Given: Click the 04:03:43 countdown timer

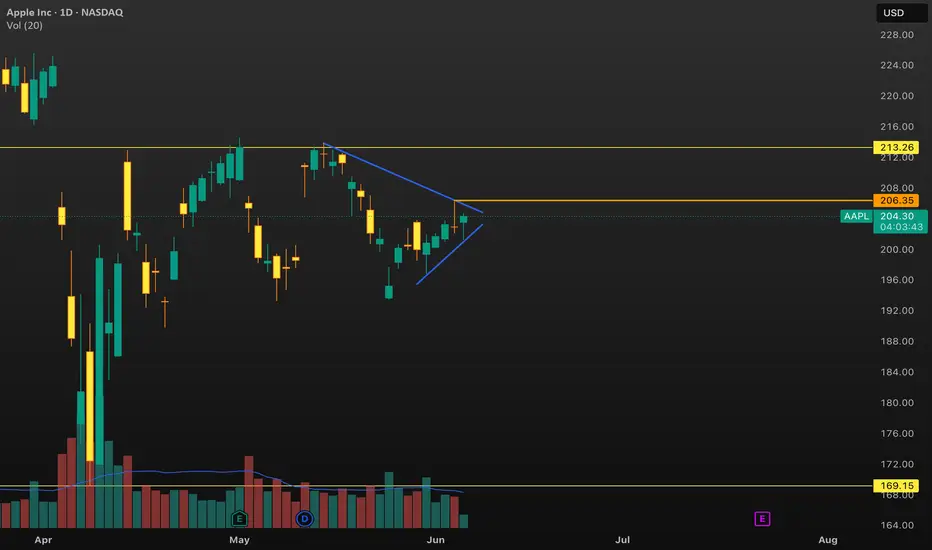Looking at the screenshot, I should pos(901,227).
